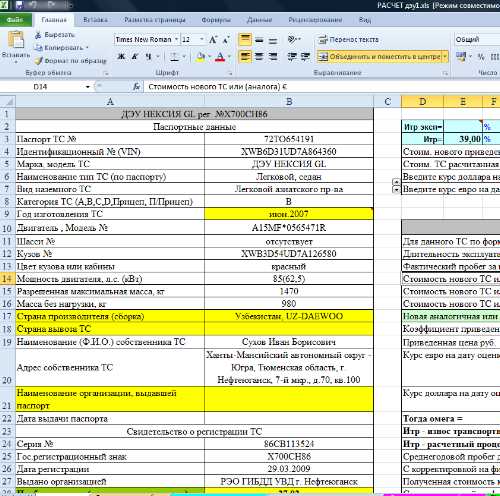This screenshot has height=496, width=500.
Task: Click the center horizontal alignment icon
Action: pos(259,57)
